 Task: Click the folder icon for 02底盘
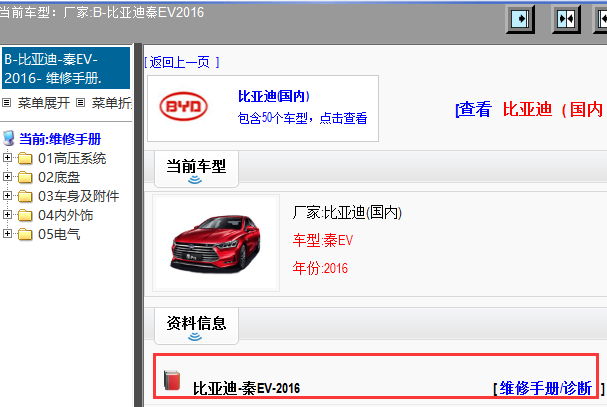pos(25,177)
